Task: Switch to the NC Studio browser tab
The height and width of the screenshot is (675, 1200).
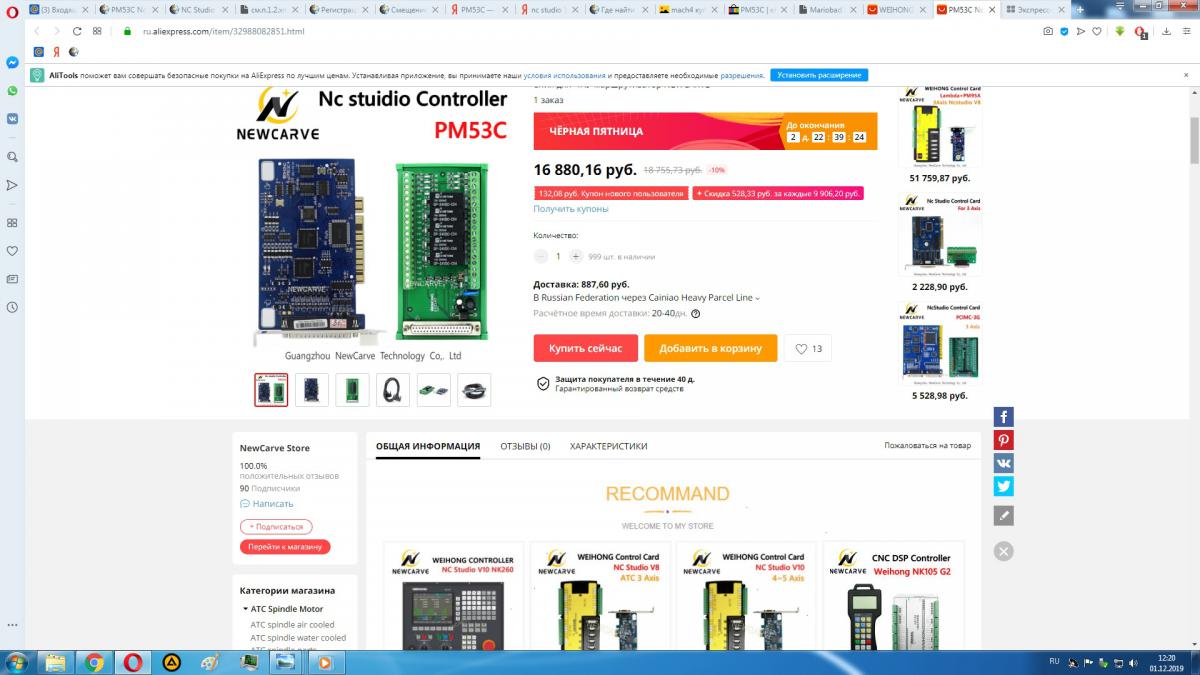Action: pyautogui.click(x=200, y=9)
